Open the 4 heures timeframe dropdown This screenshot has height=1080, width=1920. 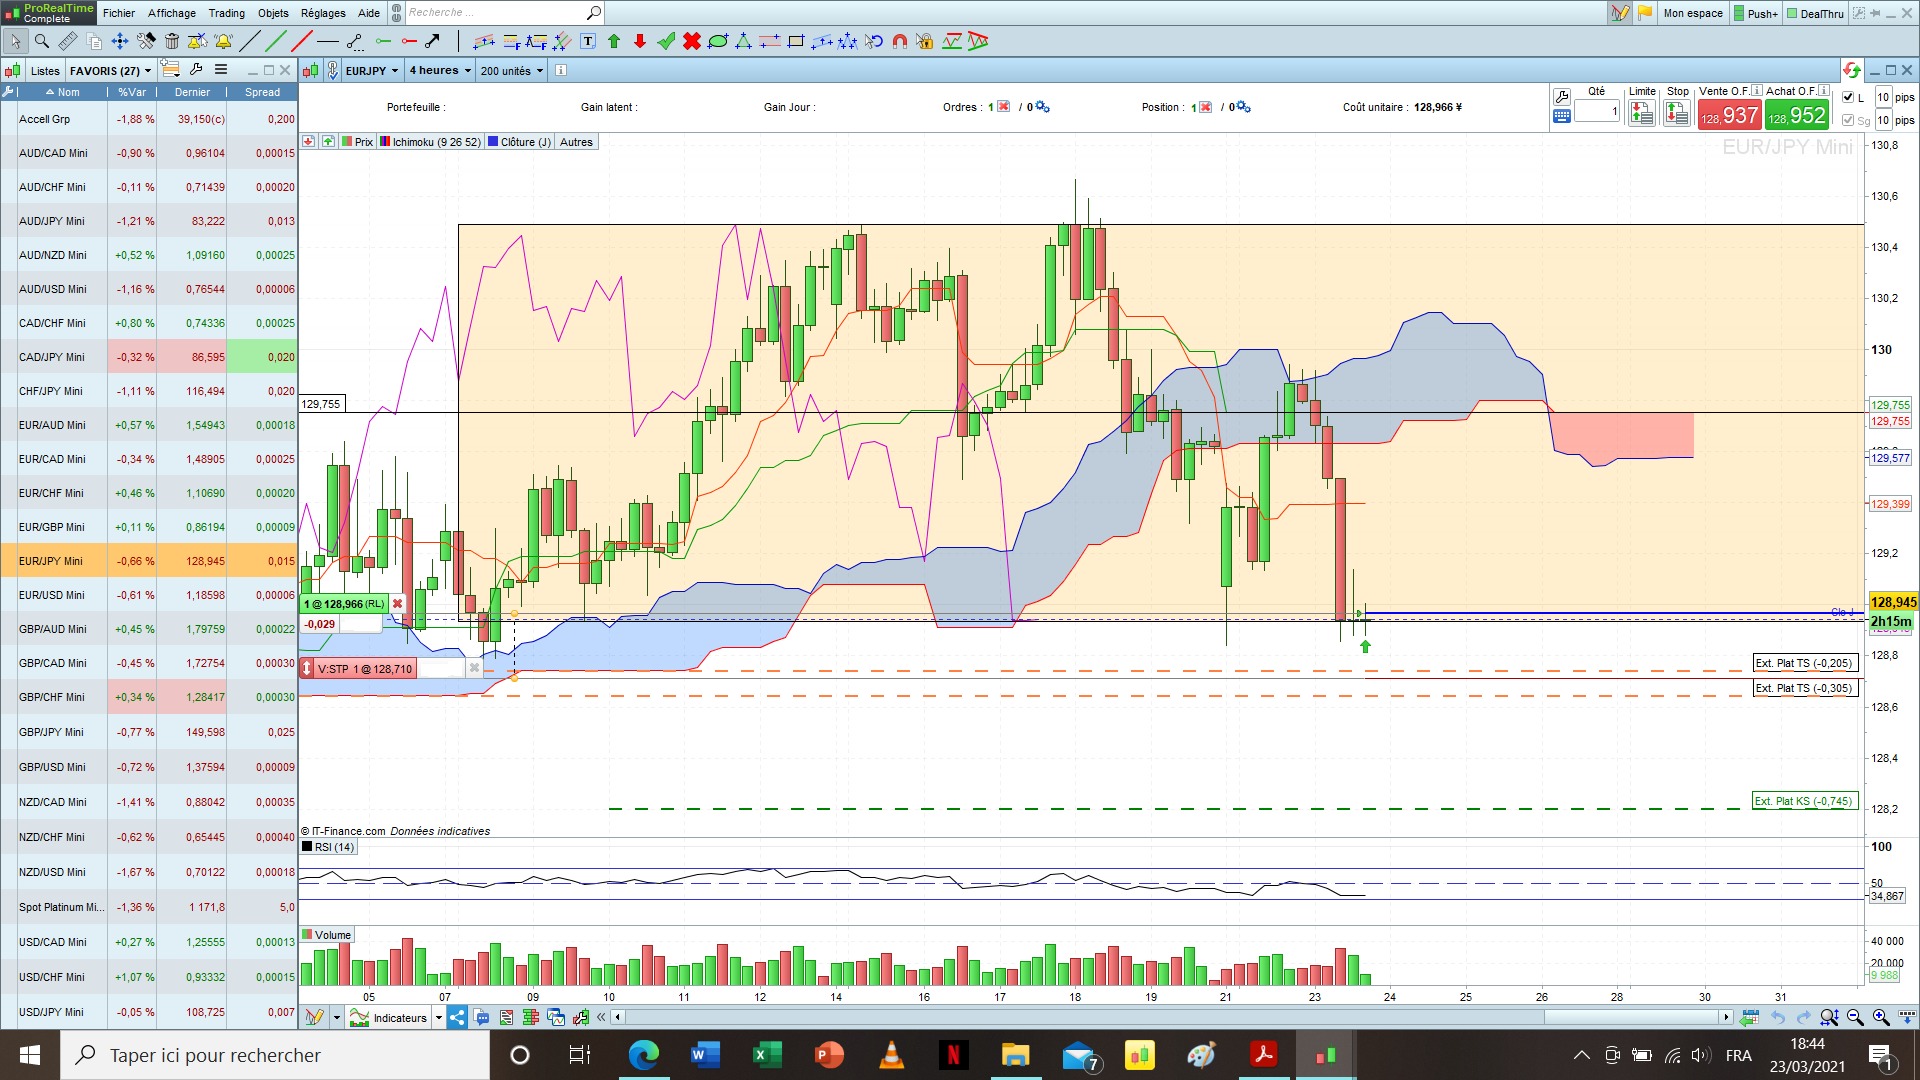tap(440, 71)
